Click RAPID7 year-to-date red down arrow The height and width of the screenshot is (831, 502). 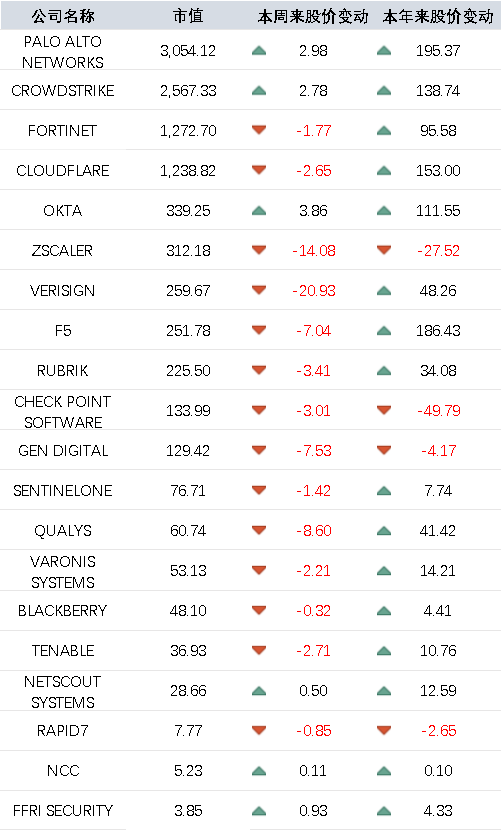coord(384,730)
